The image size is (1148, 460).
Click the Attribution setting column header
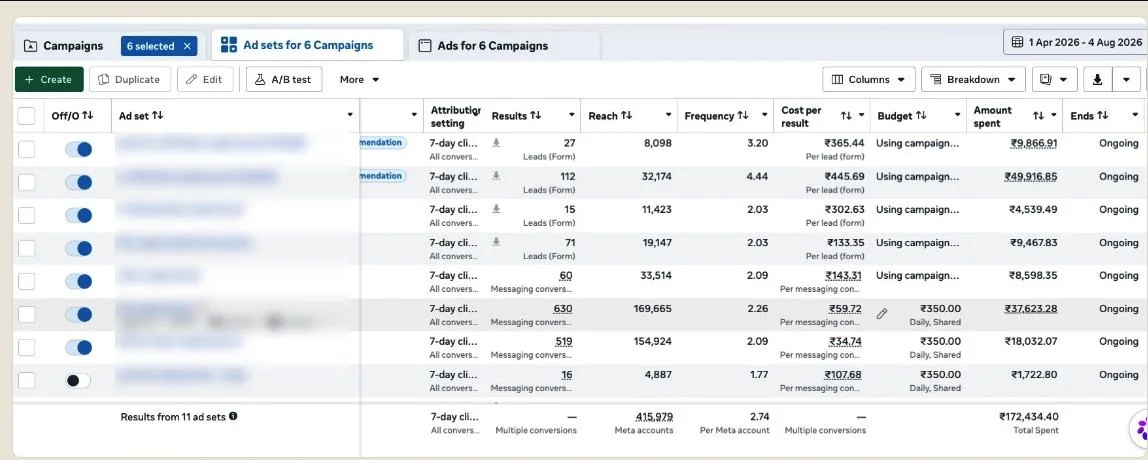(455, 116)
